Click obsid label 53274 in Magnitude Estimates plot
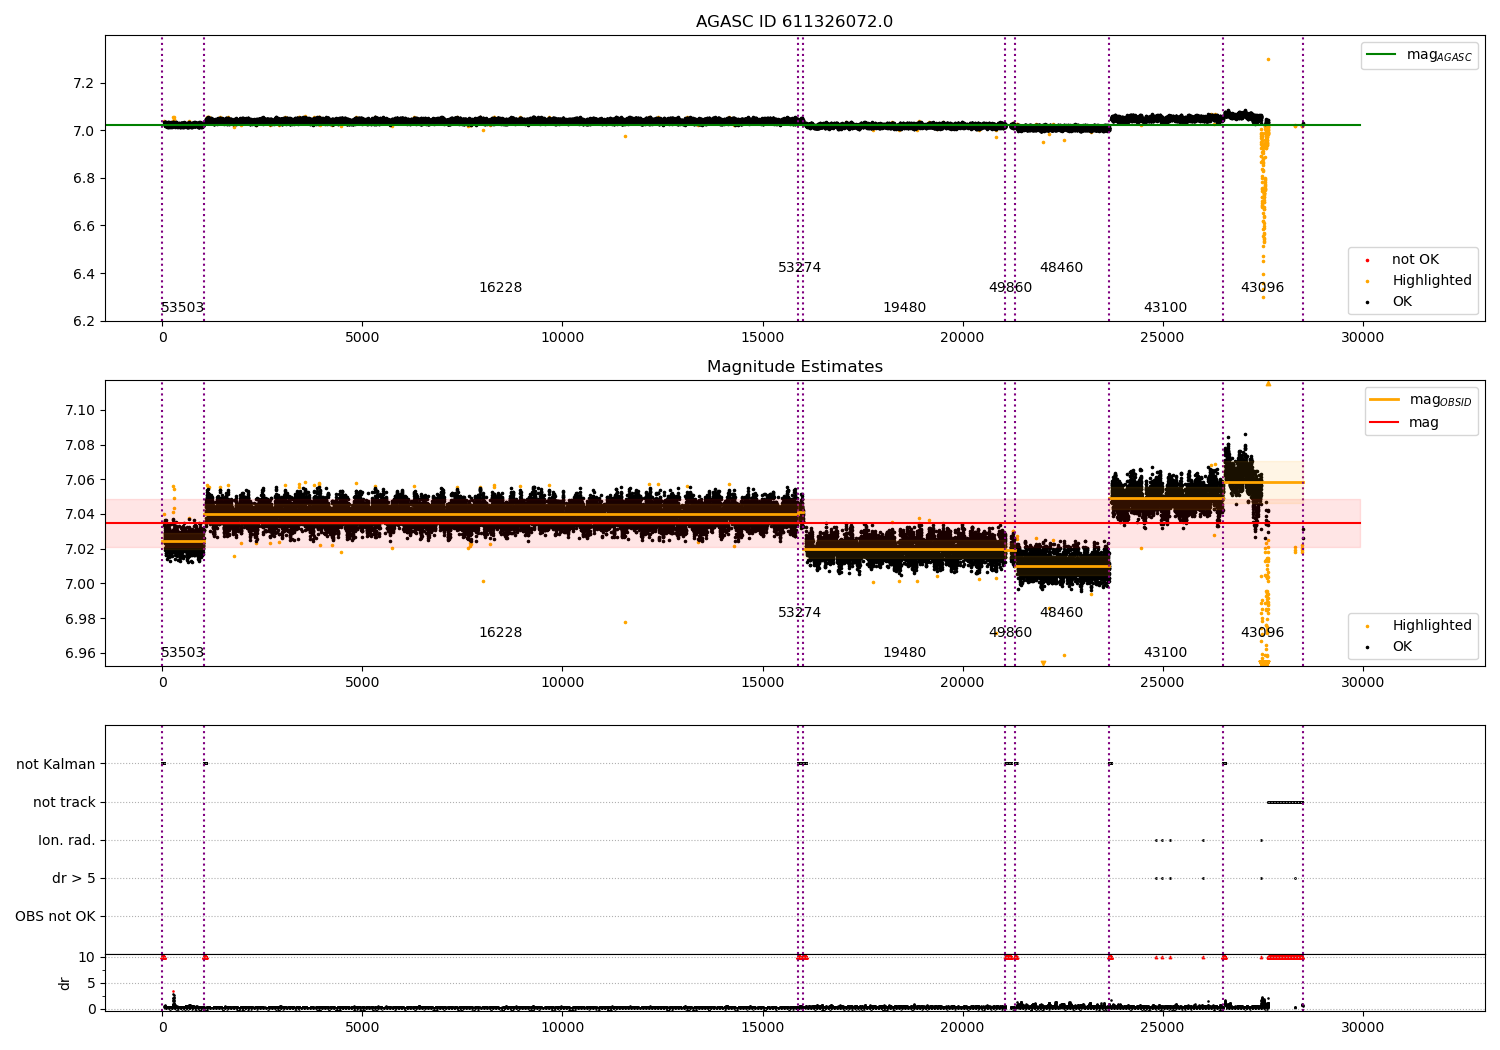 click(x=799, y=613)
